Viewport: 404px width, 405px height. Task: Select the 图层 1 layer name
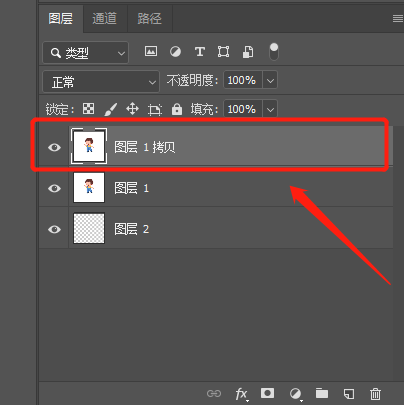[x=131, y=188]
